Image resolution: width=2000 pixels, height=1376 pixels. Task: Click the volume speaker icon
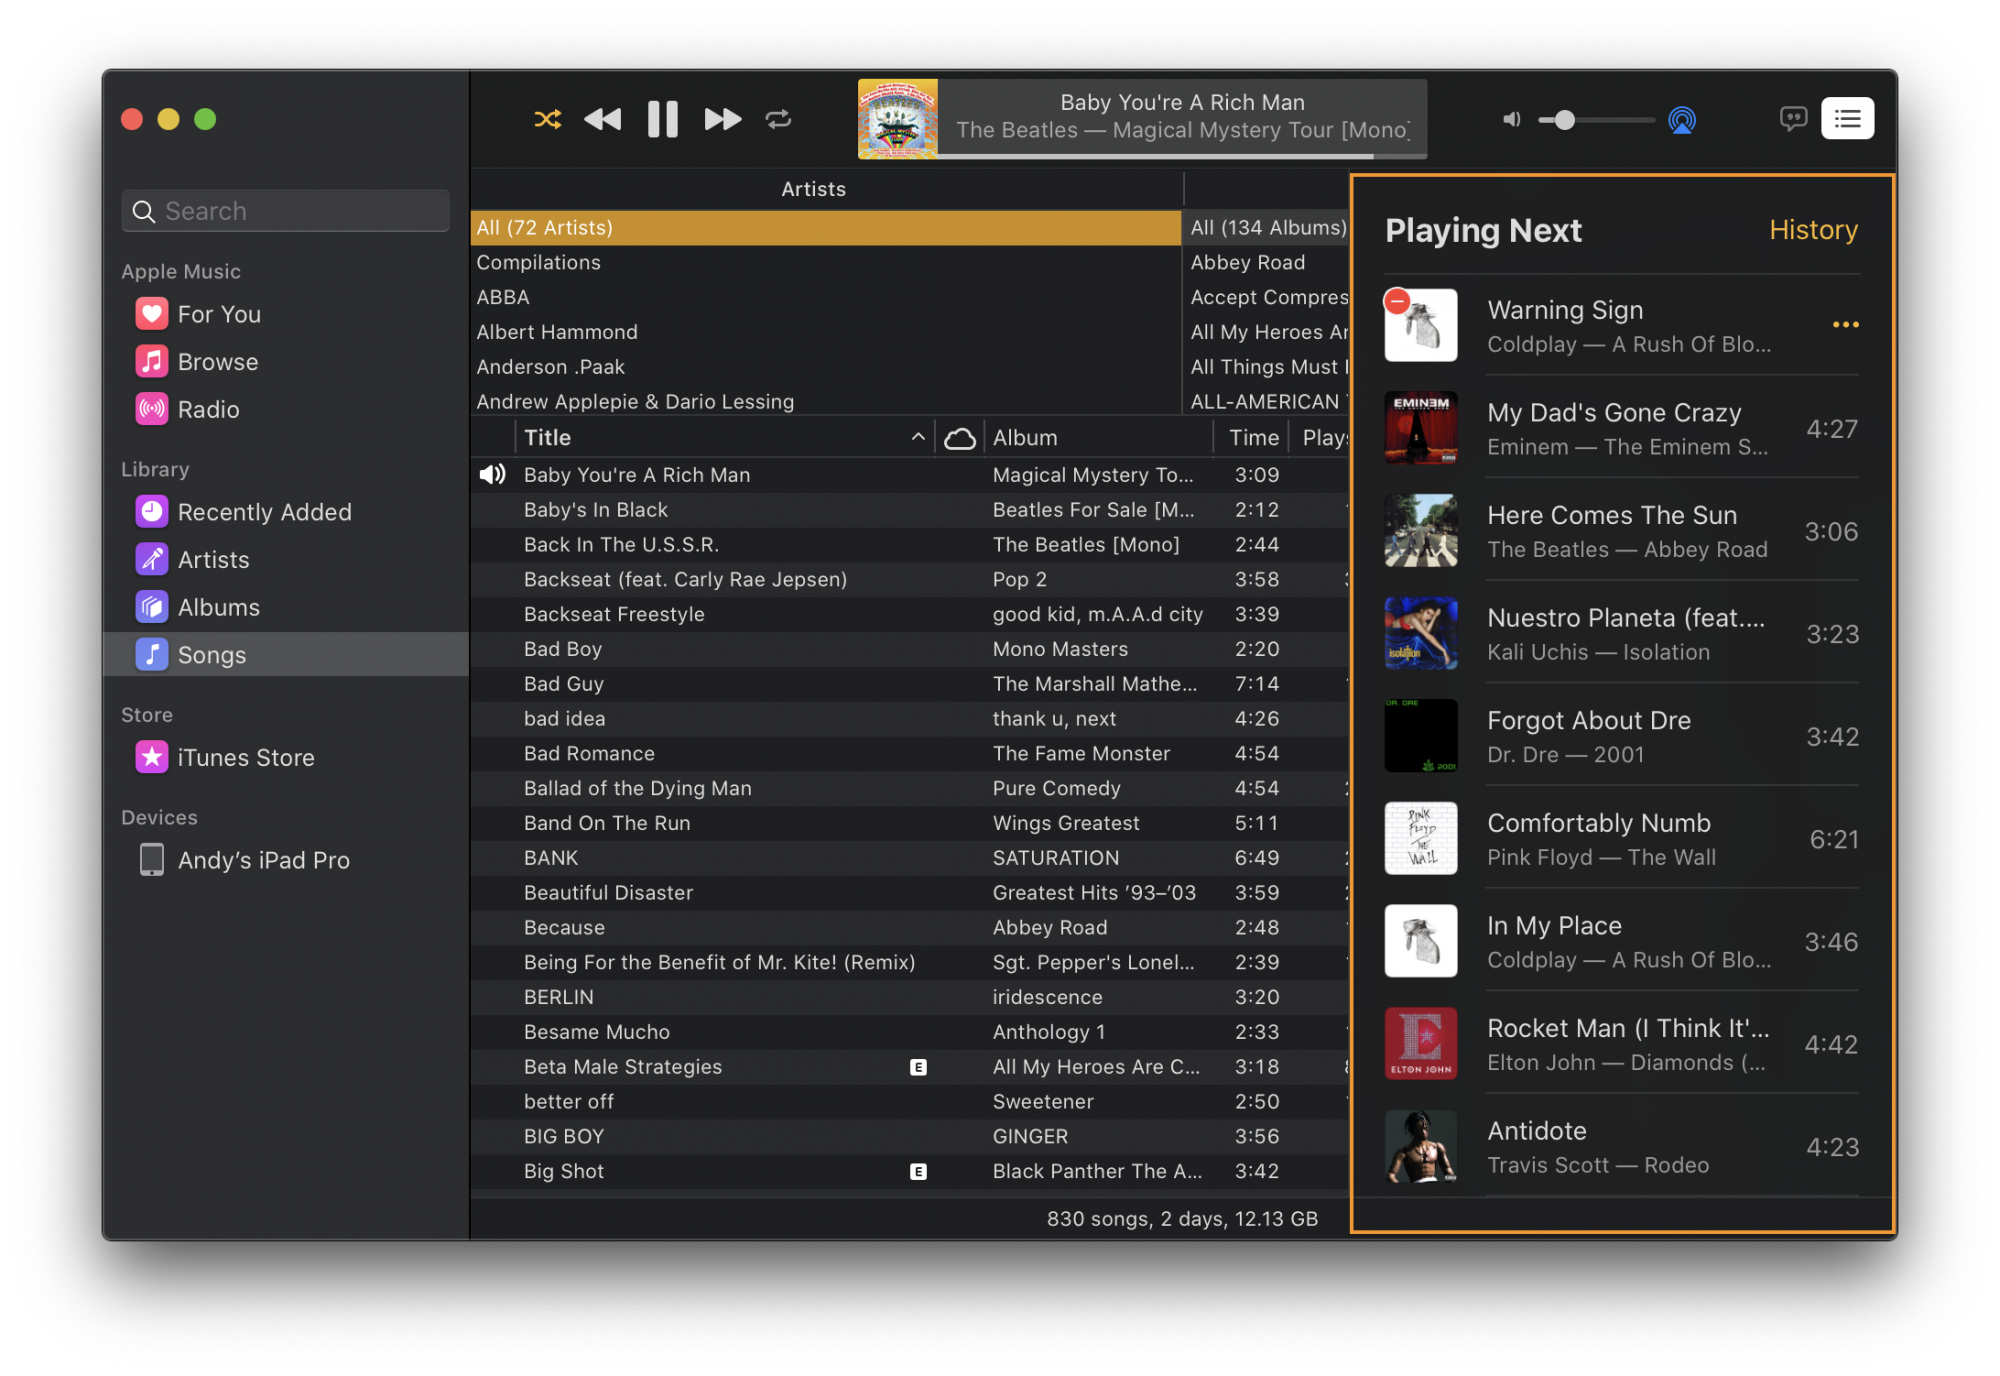pyautogui.click(x=1511, y=120)
